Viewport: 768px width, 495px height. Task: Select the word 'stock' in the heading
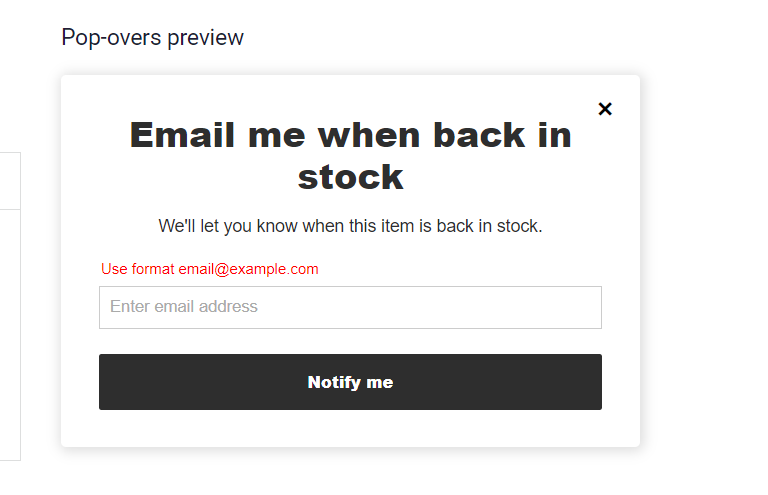point(350,177)
